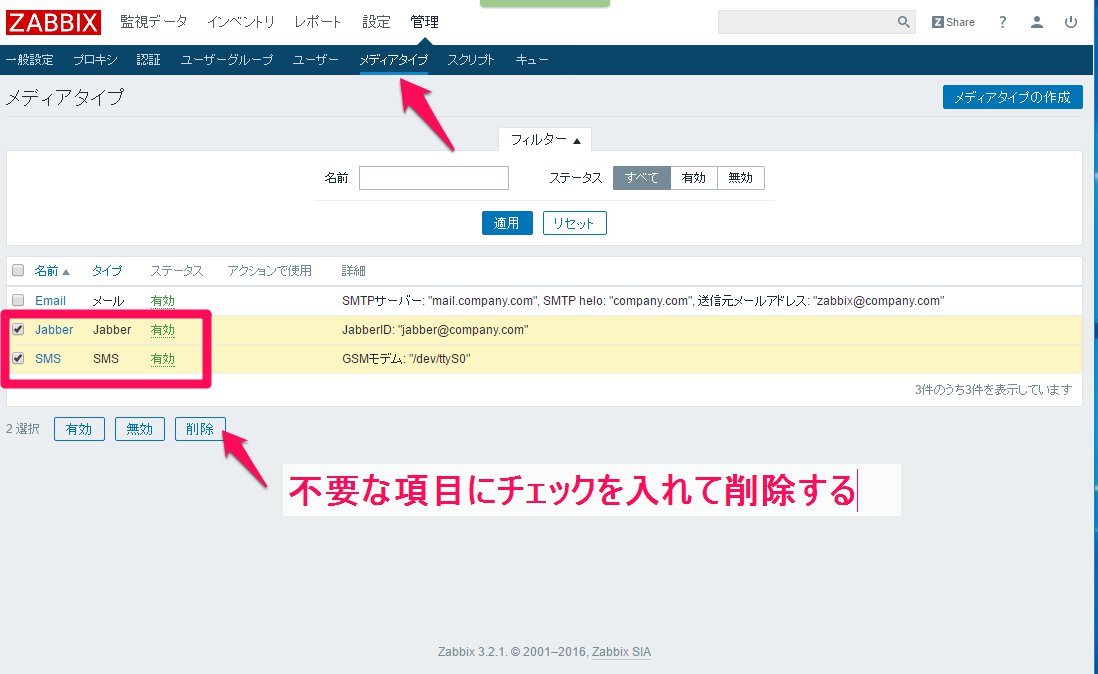1098x674 pixels.
Task: Open the Email media type link
Action: pos(50,301)
